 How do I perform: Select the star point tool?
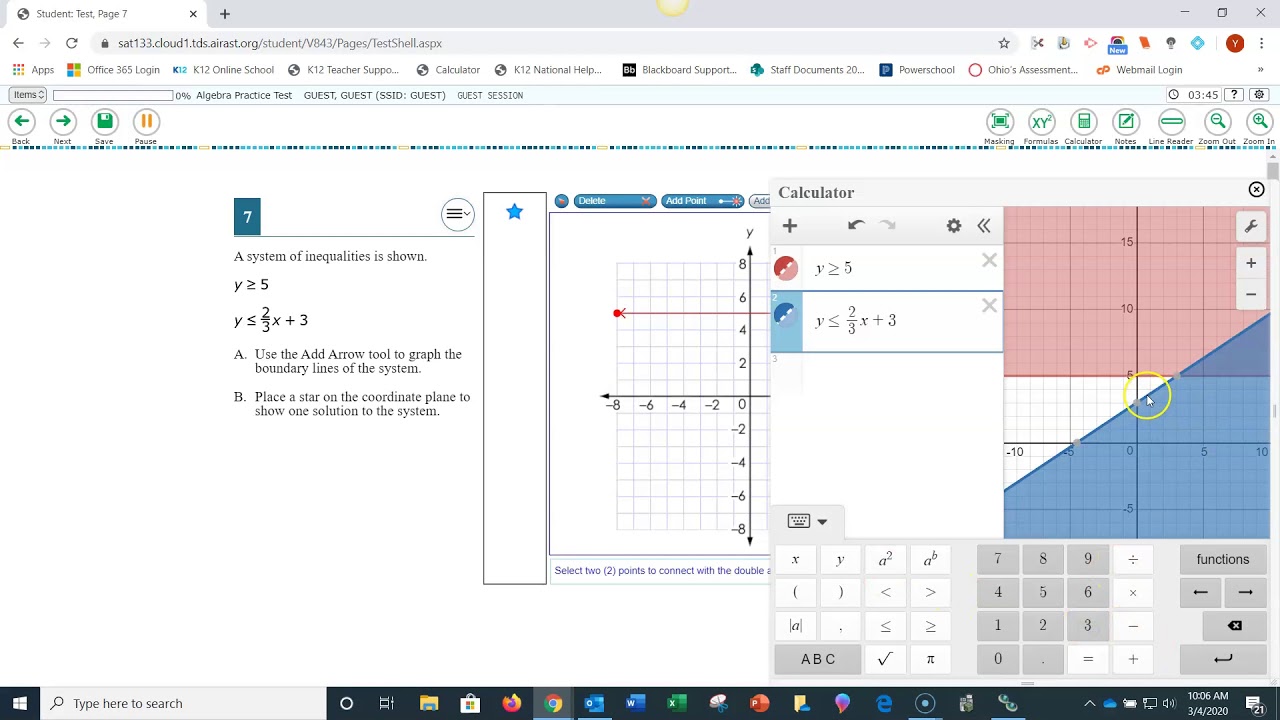pos(514,211)
